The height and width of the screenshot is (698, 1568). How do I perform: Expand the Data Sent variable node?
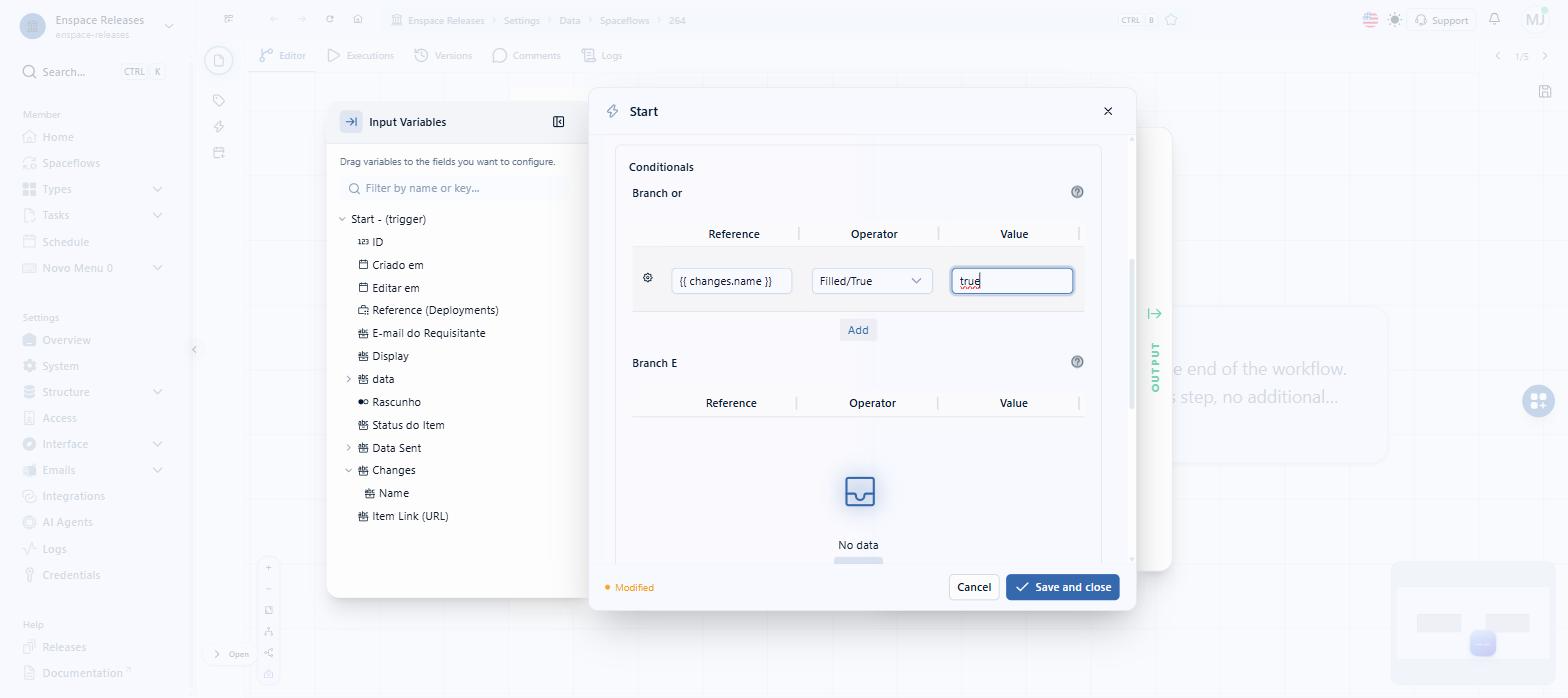pyautogui.click(x=348, y=448)
